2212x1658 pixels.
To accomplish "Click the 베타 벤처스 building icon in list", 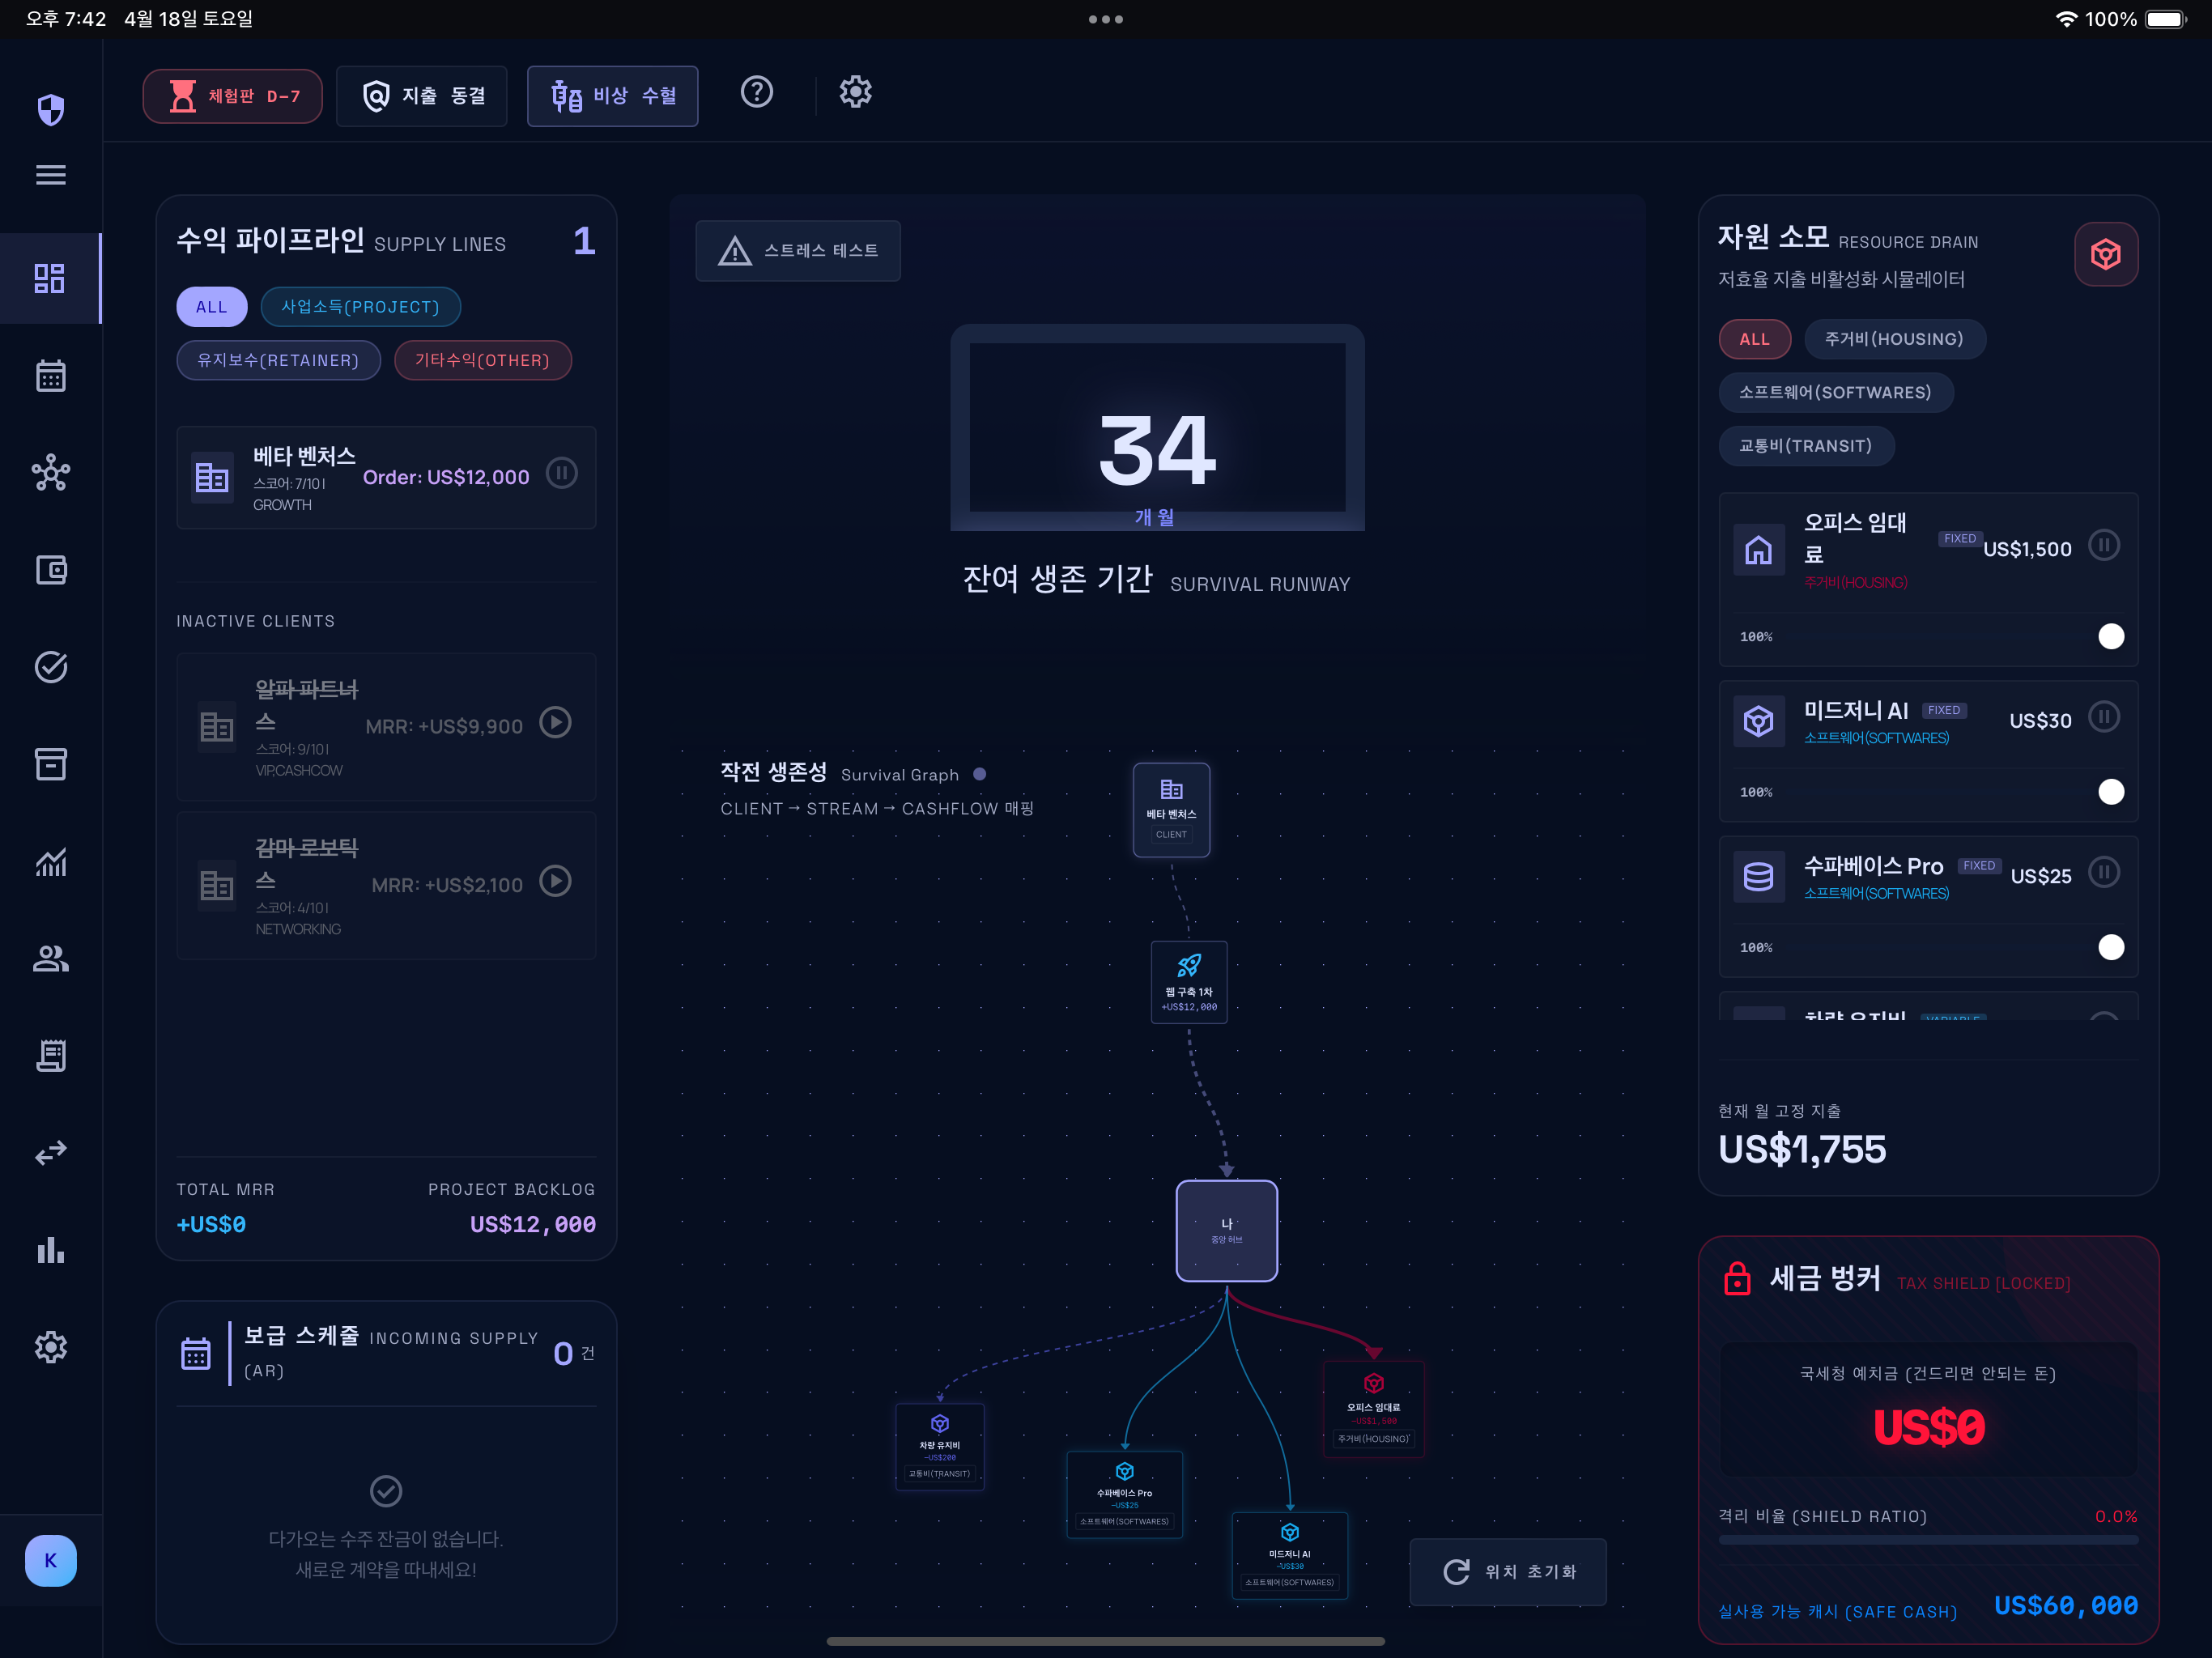I will [212, 478].
